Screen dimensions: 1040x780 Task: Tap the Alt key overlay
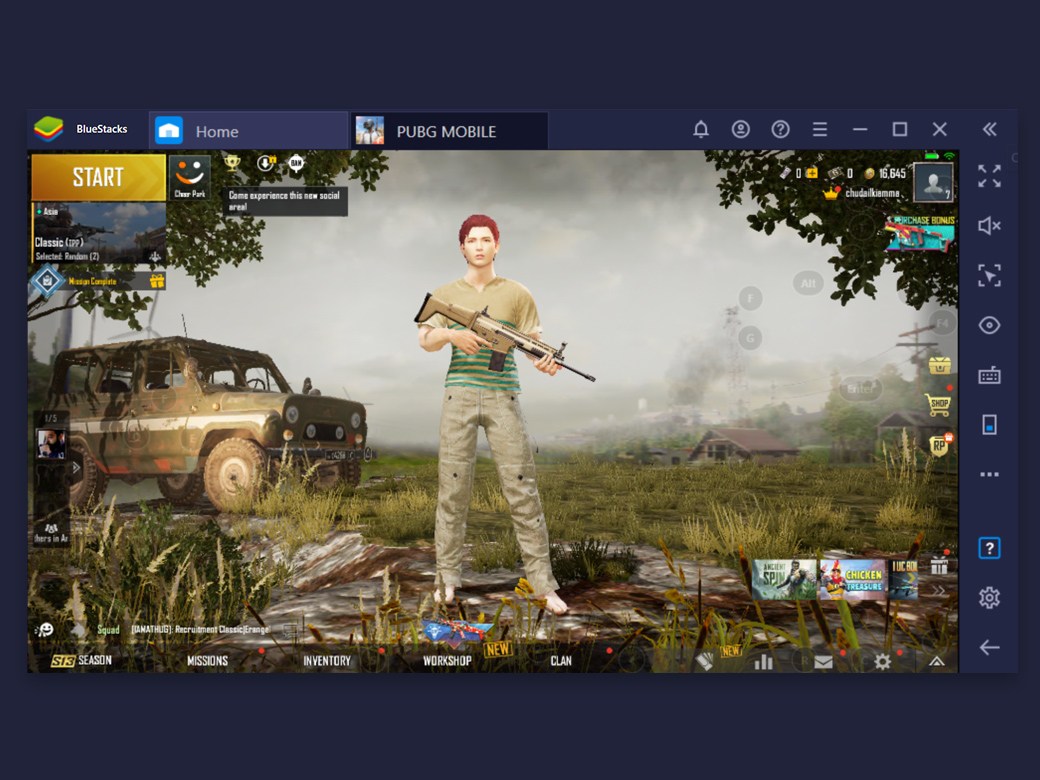808,284
